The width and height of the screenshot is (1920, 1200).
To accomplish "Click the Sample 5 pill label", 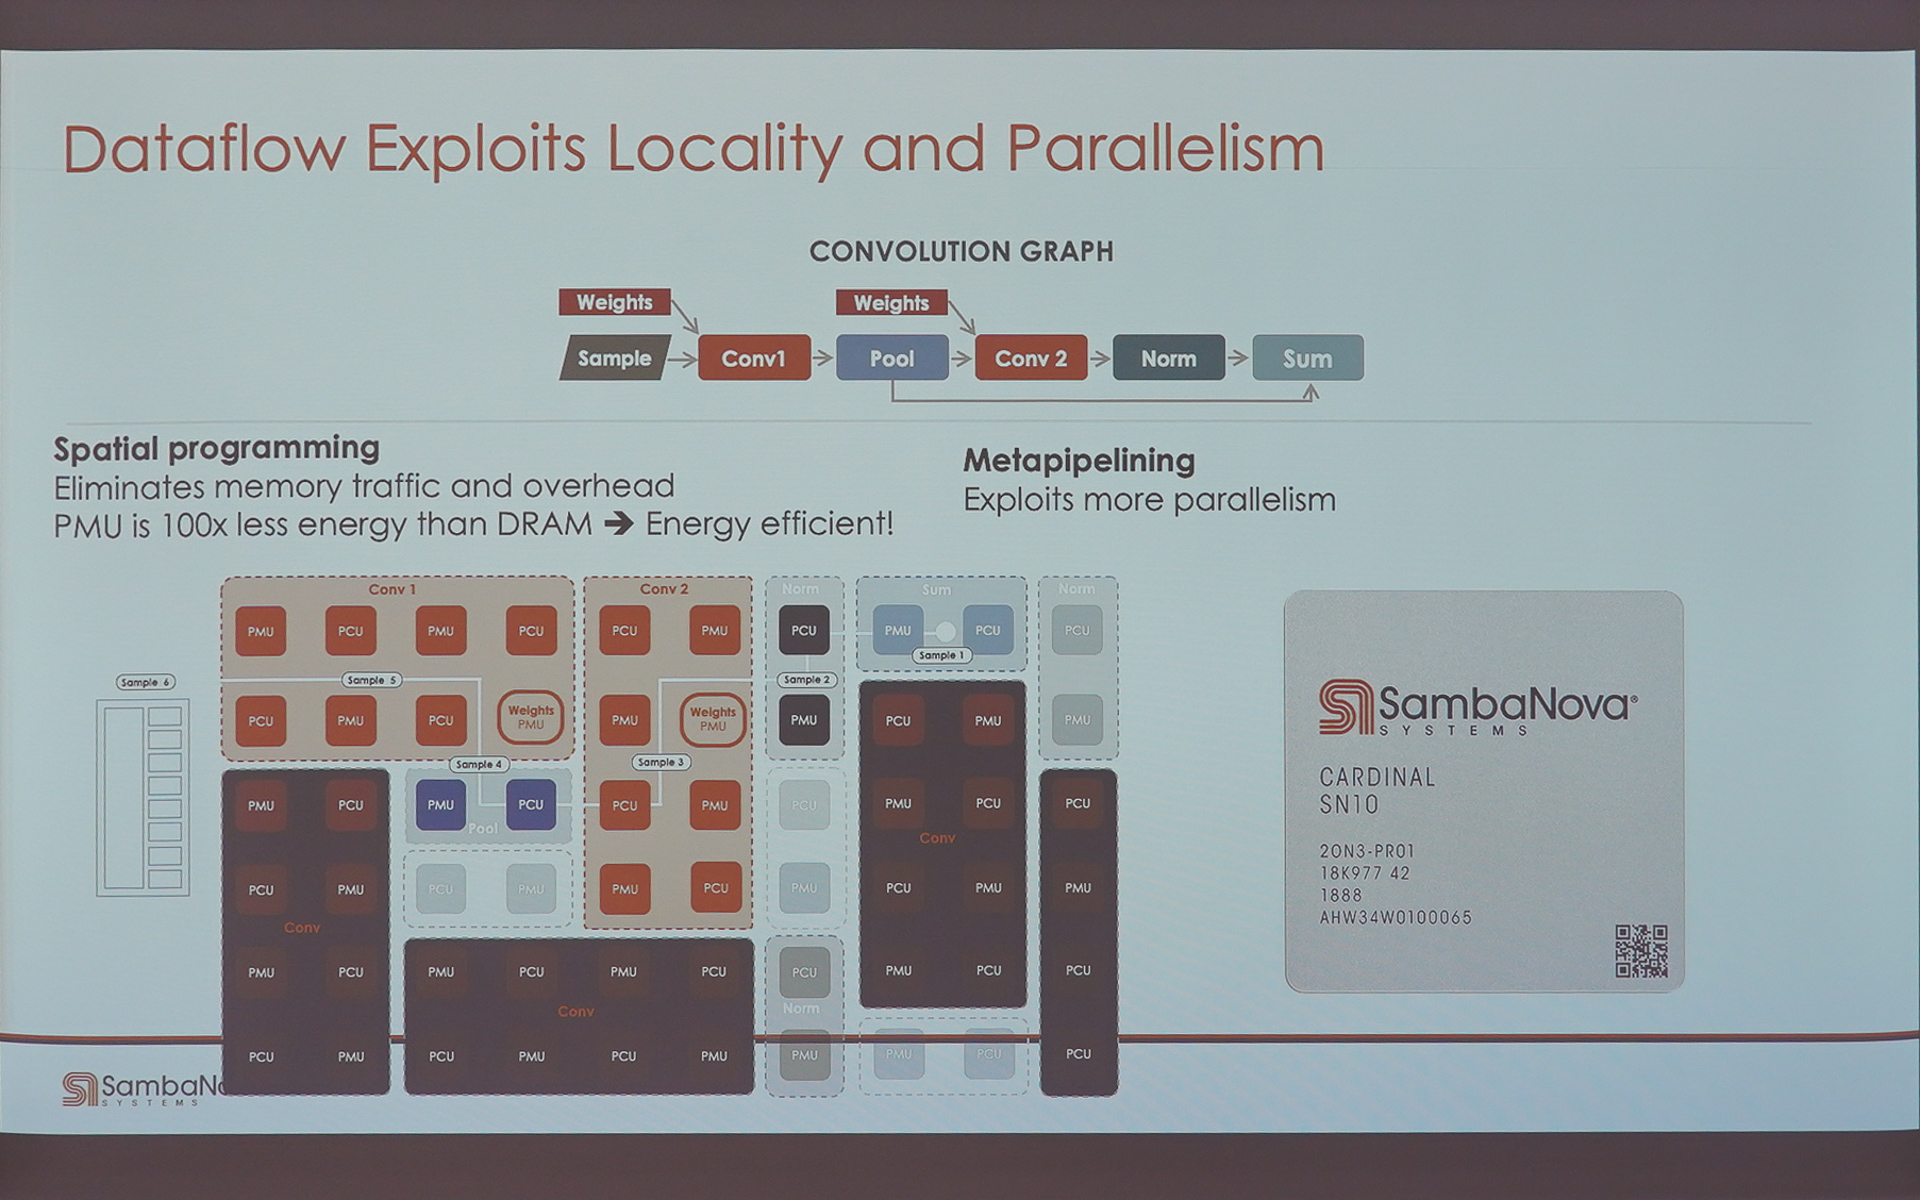I will point(371,680).
